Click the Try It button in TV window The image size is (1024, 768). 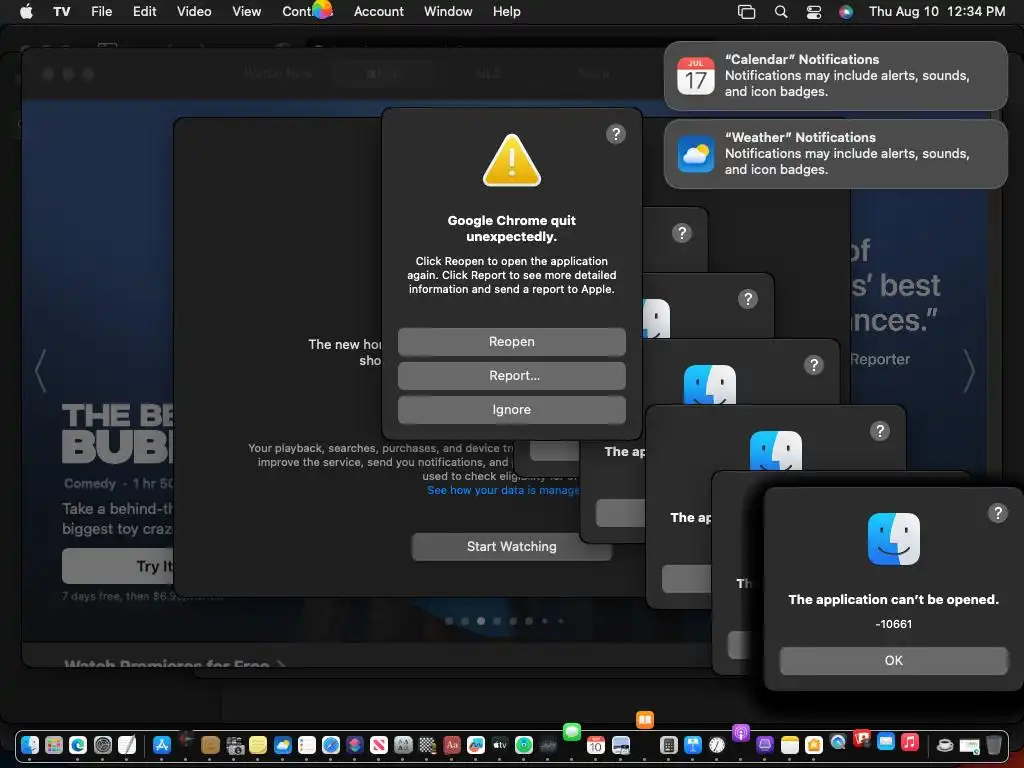(x=118, y=566)
